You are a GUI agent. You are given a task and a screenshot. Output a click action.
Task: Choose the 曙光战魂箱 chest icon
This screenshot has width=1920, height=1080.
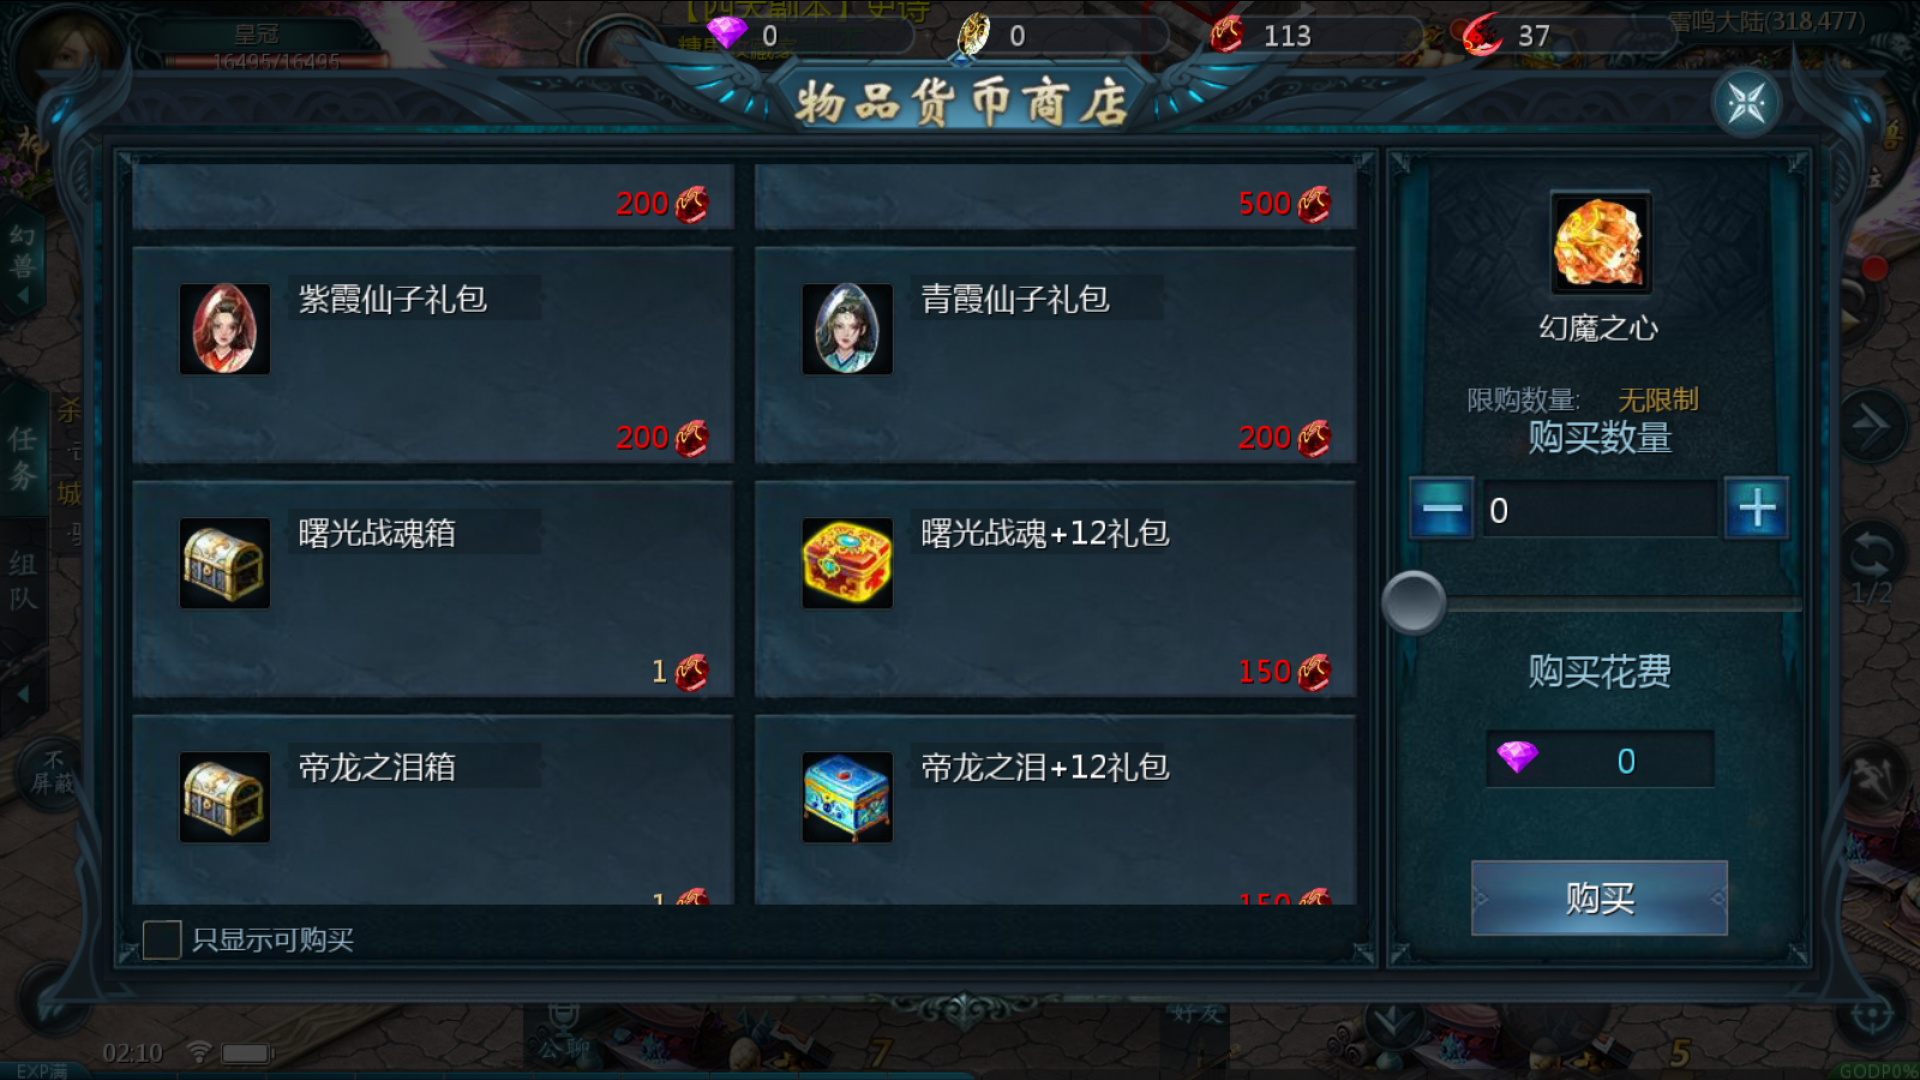[x=224, y=563]
